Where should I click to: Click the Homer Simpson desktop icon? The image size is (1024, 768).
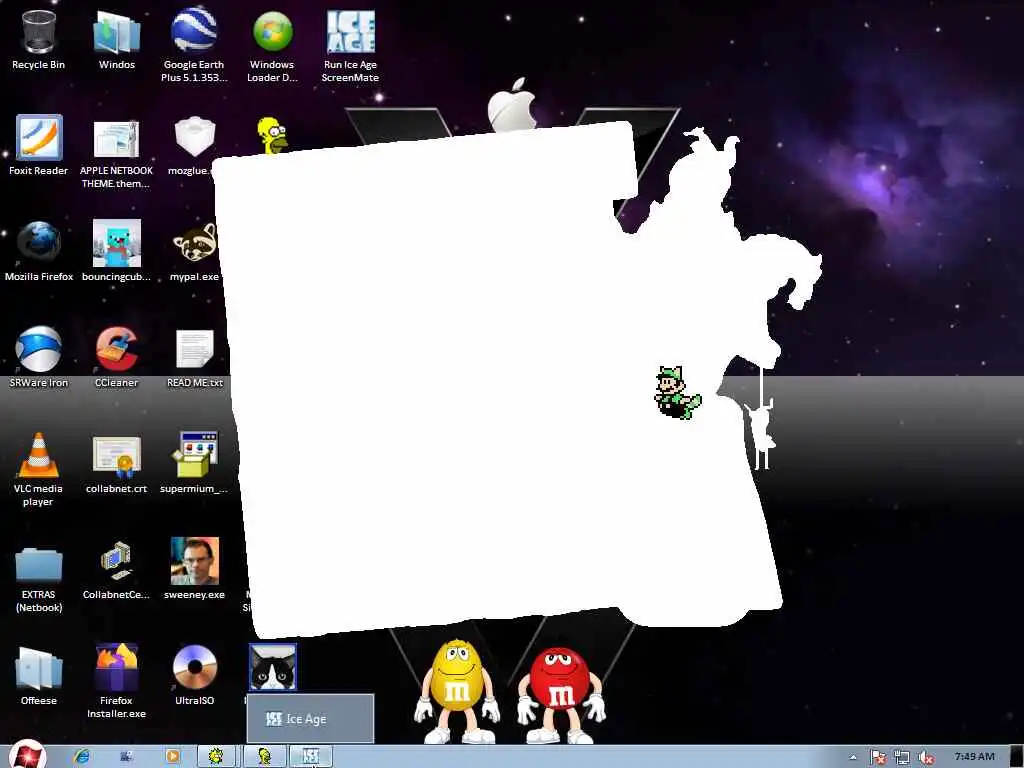[x=272, y=135]
